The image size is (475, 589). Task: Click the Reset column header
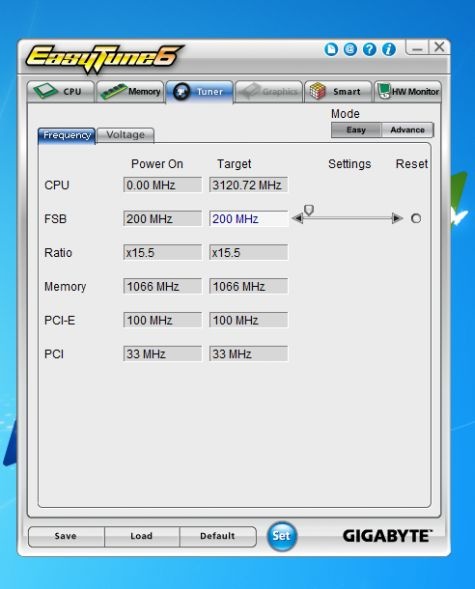point(412,164)
